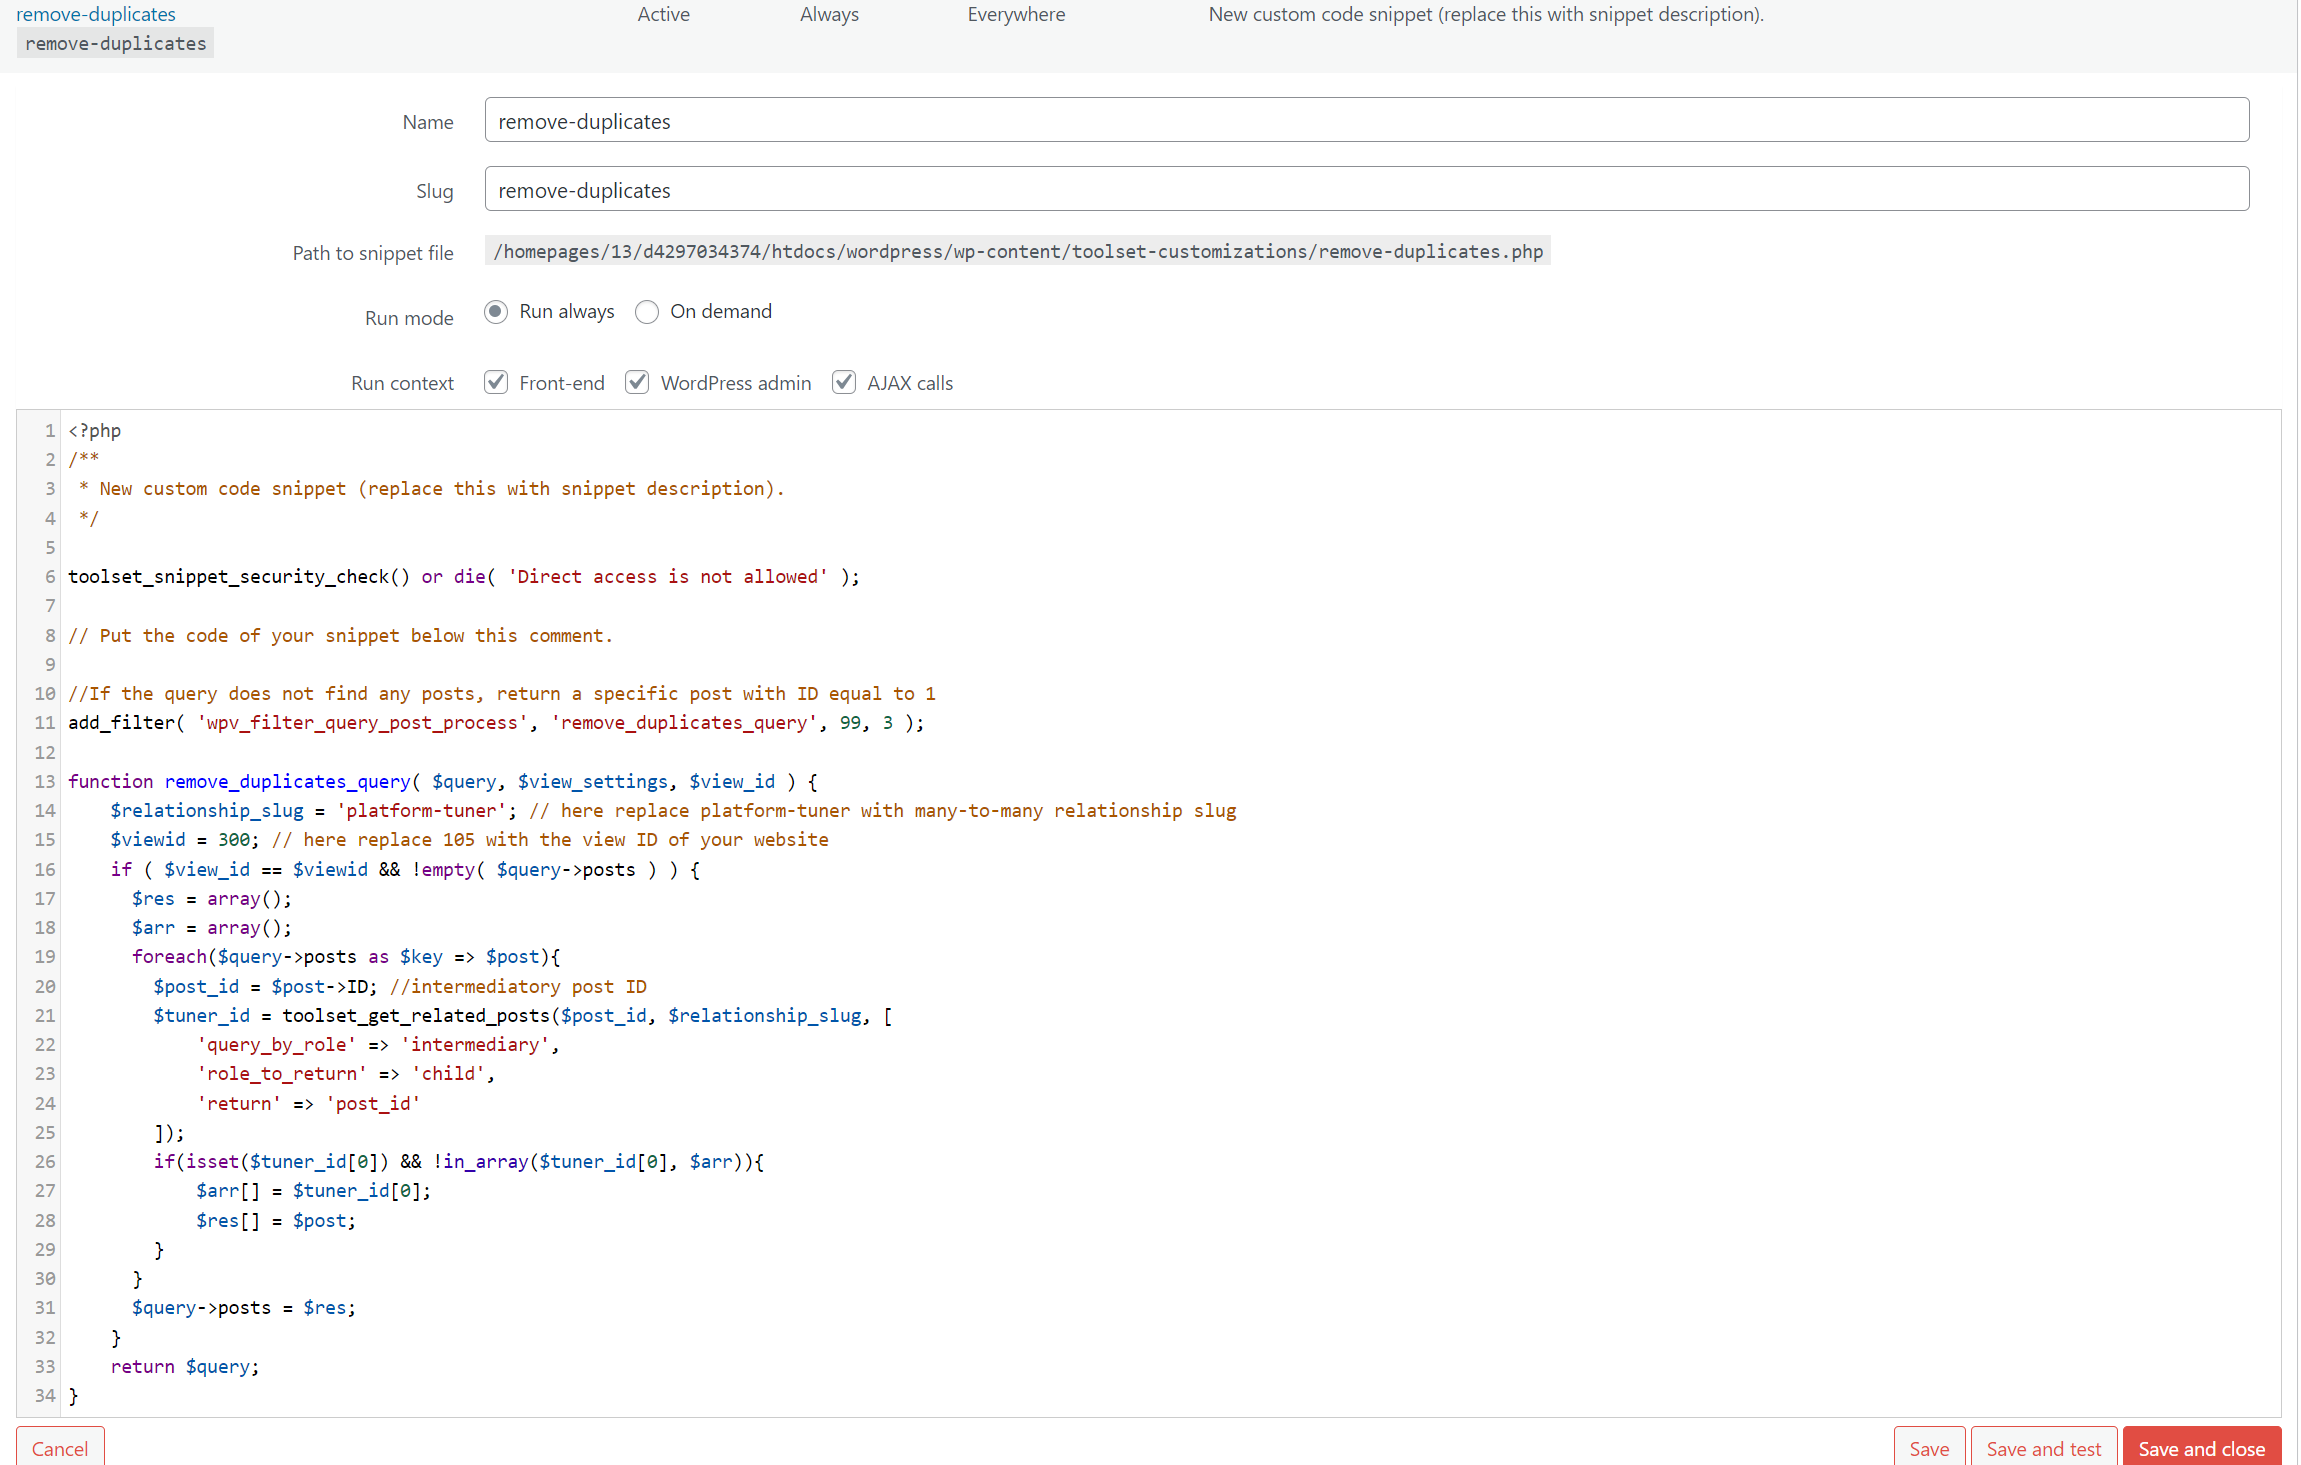The width and height of the screenshot is (2301, 1465).
Task: Click the snippet description text in header
Action: click(1486, 14)
